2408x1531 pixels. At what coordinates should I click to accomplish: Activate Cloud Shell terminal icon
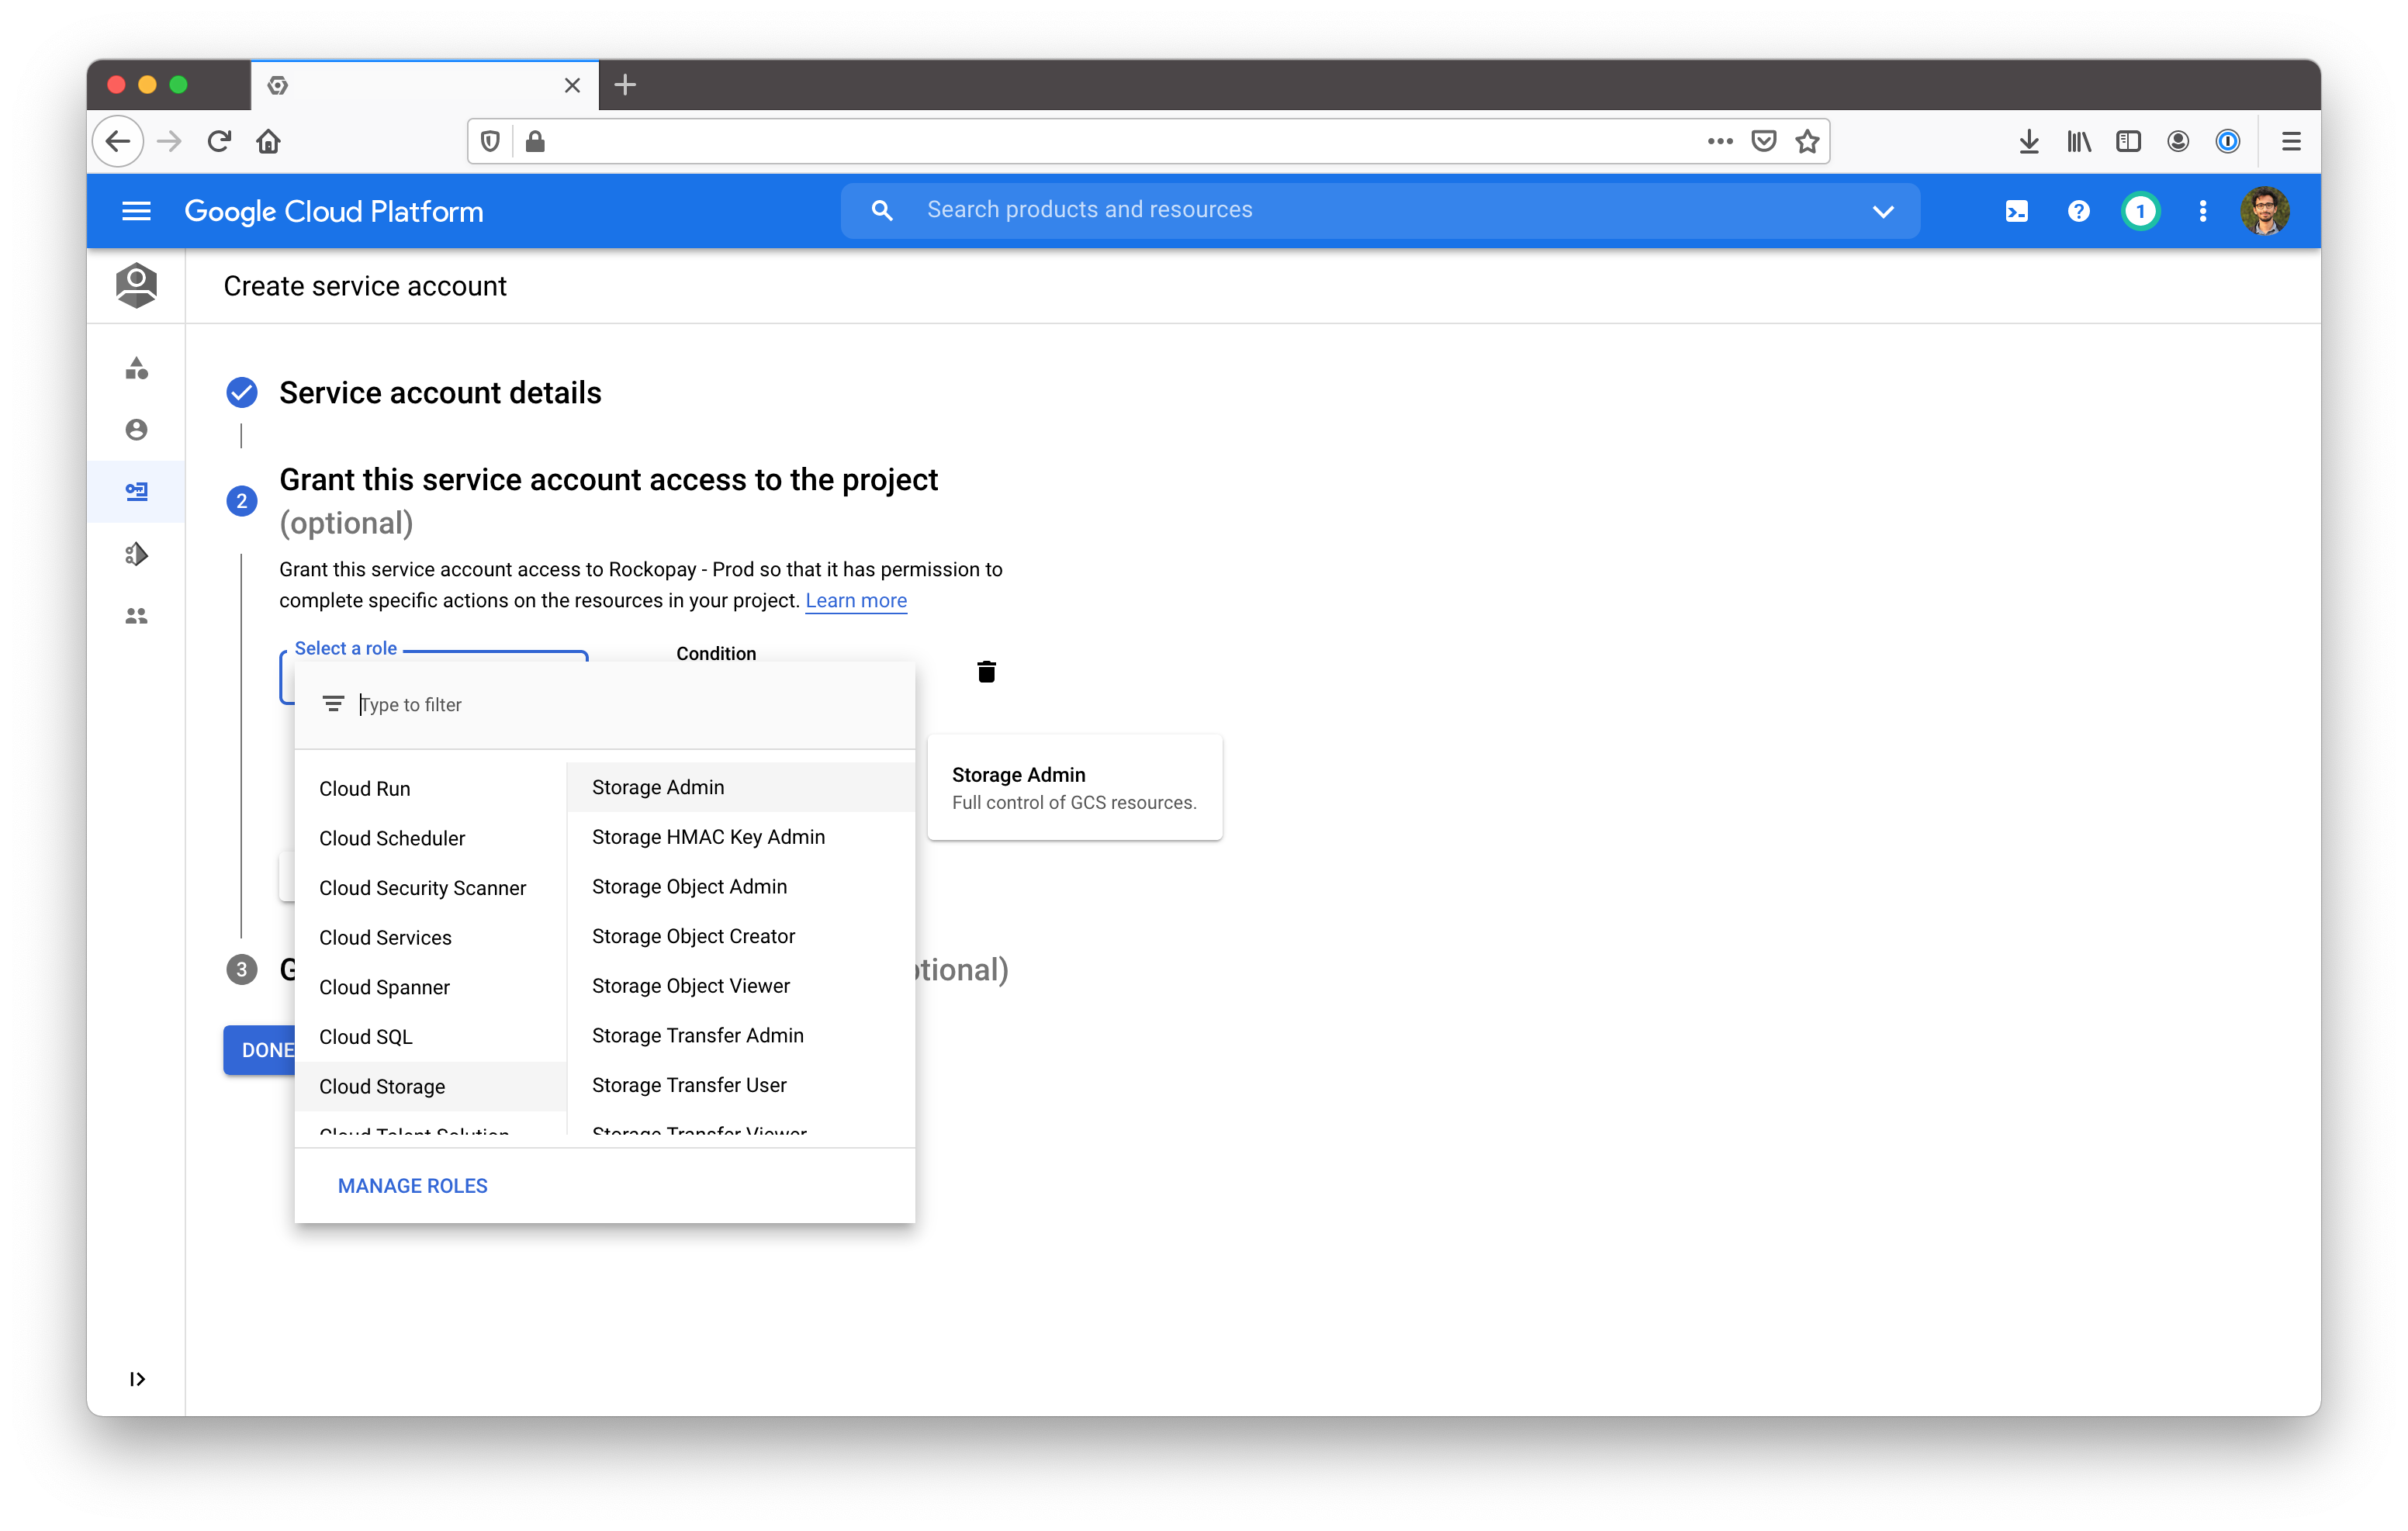pos(2016,211)
